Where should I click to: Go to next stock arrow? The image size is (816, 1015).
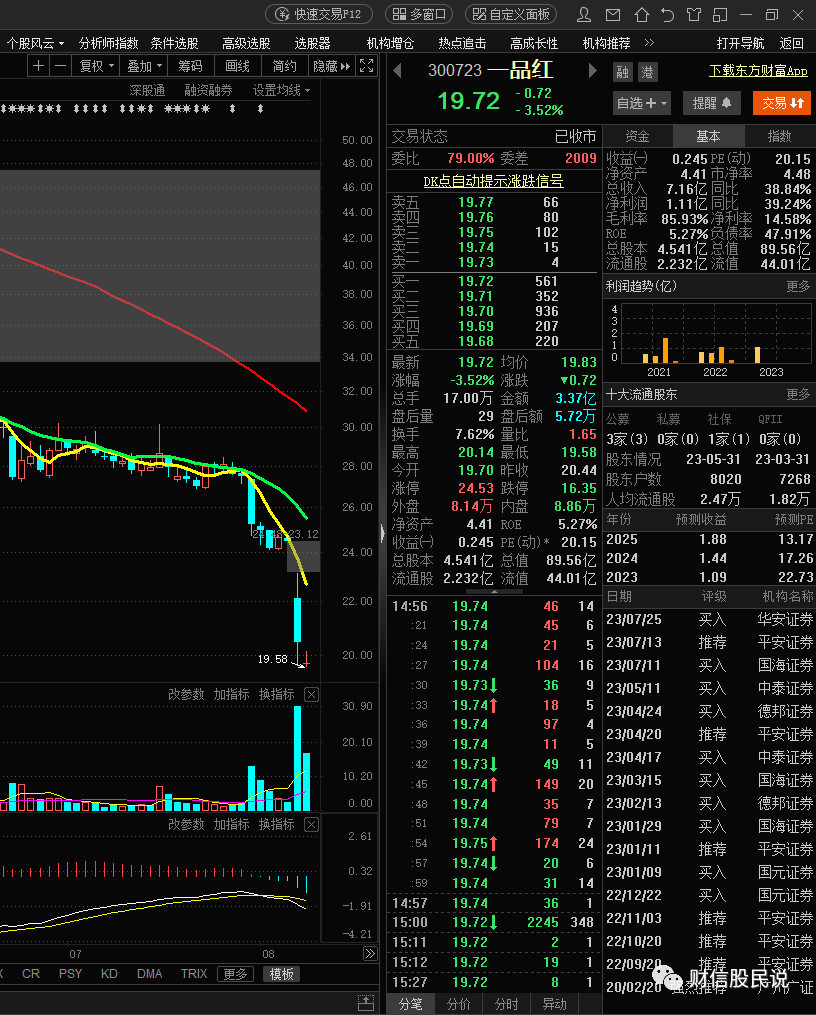[592, 70]
